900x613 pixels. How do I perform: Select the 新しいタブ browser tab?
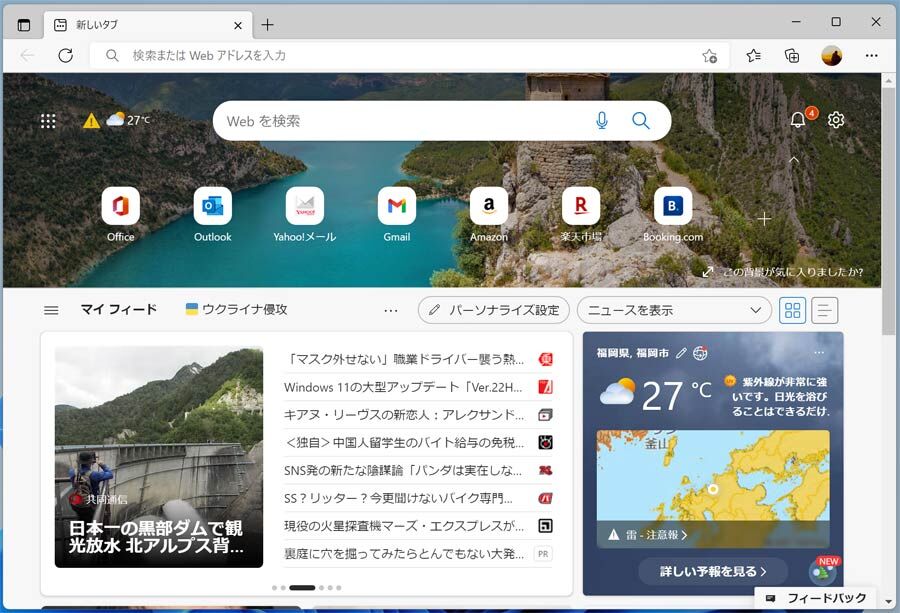pyautogui.click(x=148, y=25)
